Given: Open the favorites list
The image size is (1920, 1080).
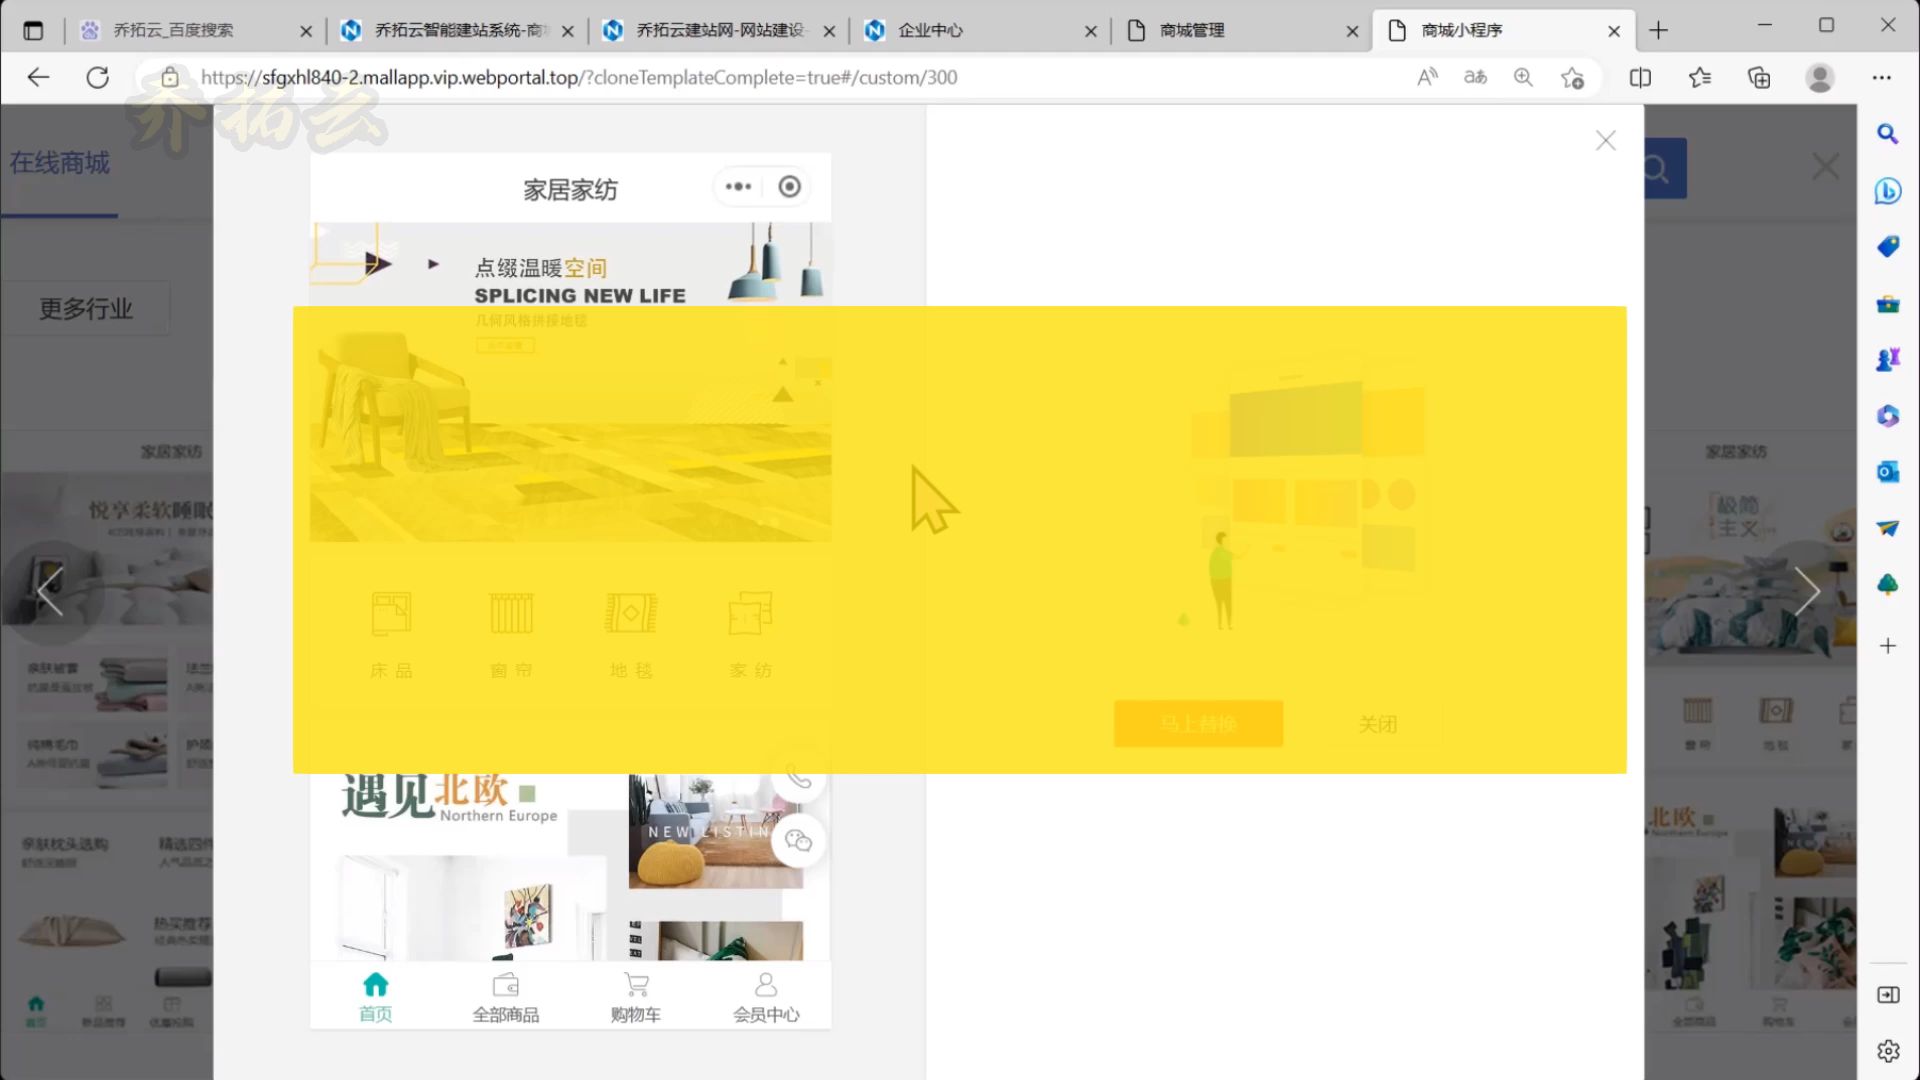Looking at the screenshot, I should pos(1700,77).
